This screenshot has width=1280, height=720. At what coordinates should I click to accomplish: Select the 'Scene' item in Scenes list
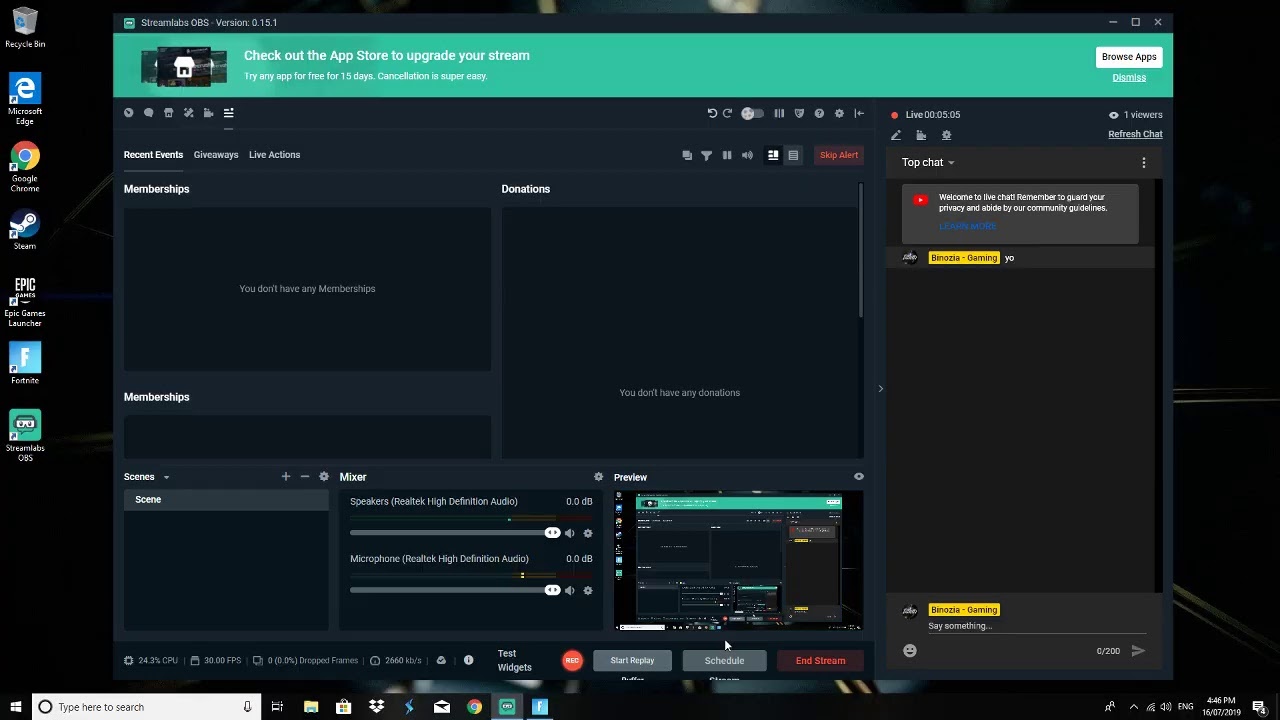226,499
